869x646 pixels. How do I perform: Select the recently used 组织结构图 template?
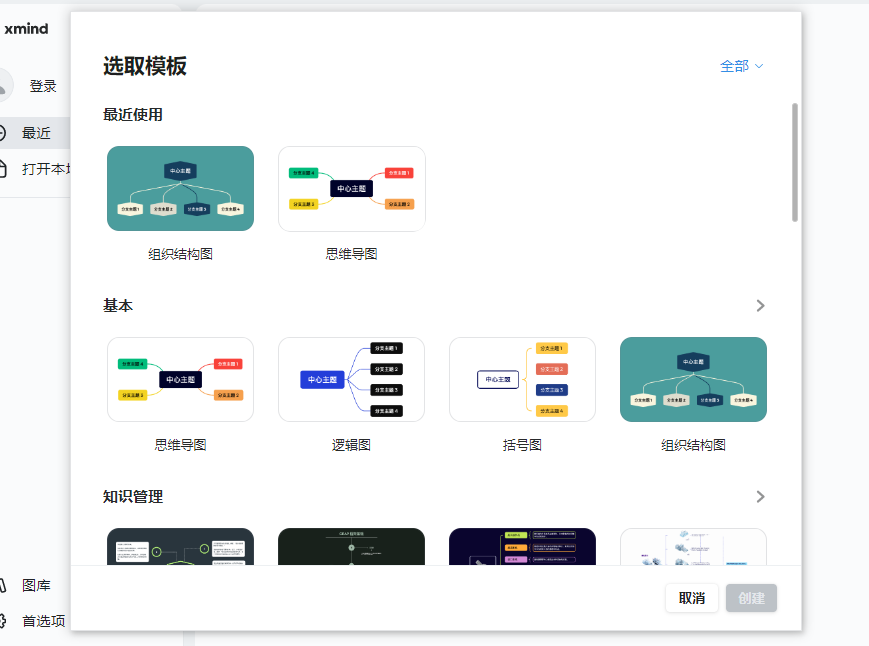180,188
